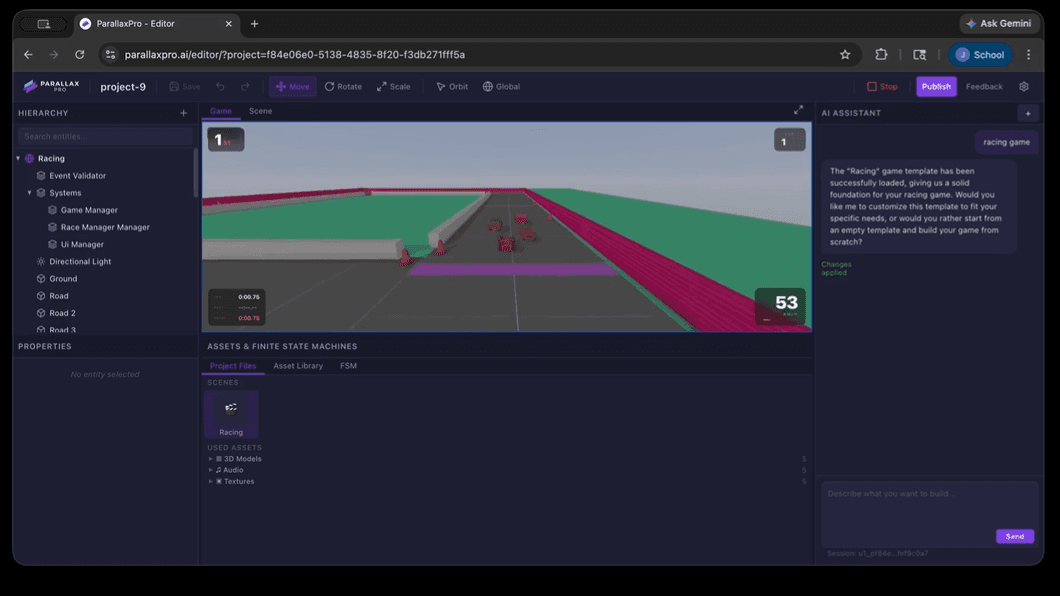Stop the running game preview
1060x596 pixels.
882,87
